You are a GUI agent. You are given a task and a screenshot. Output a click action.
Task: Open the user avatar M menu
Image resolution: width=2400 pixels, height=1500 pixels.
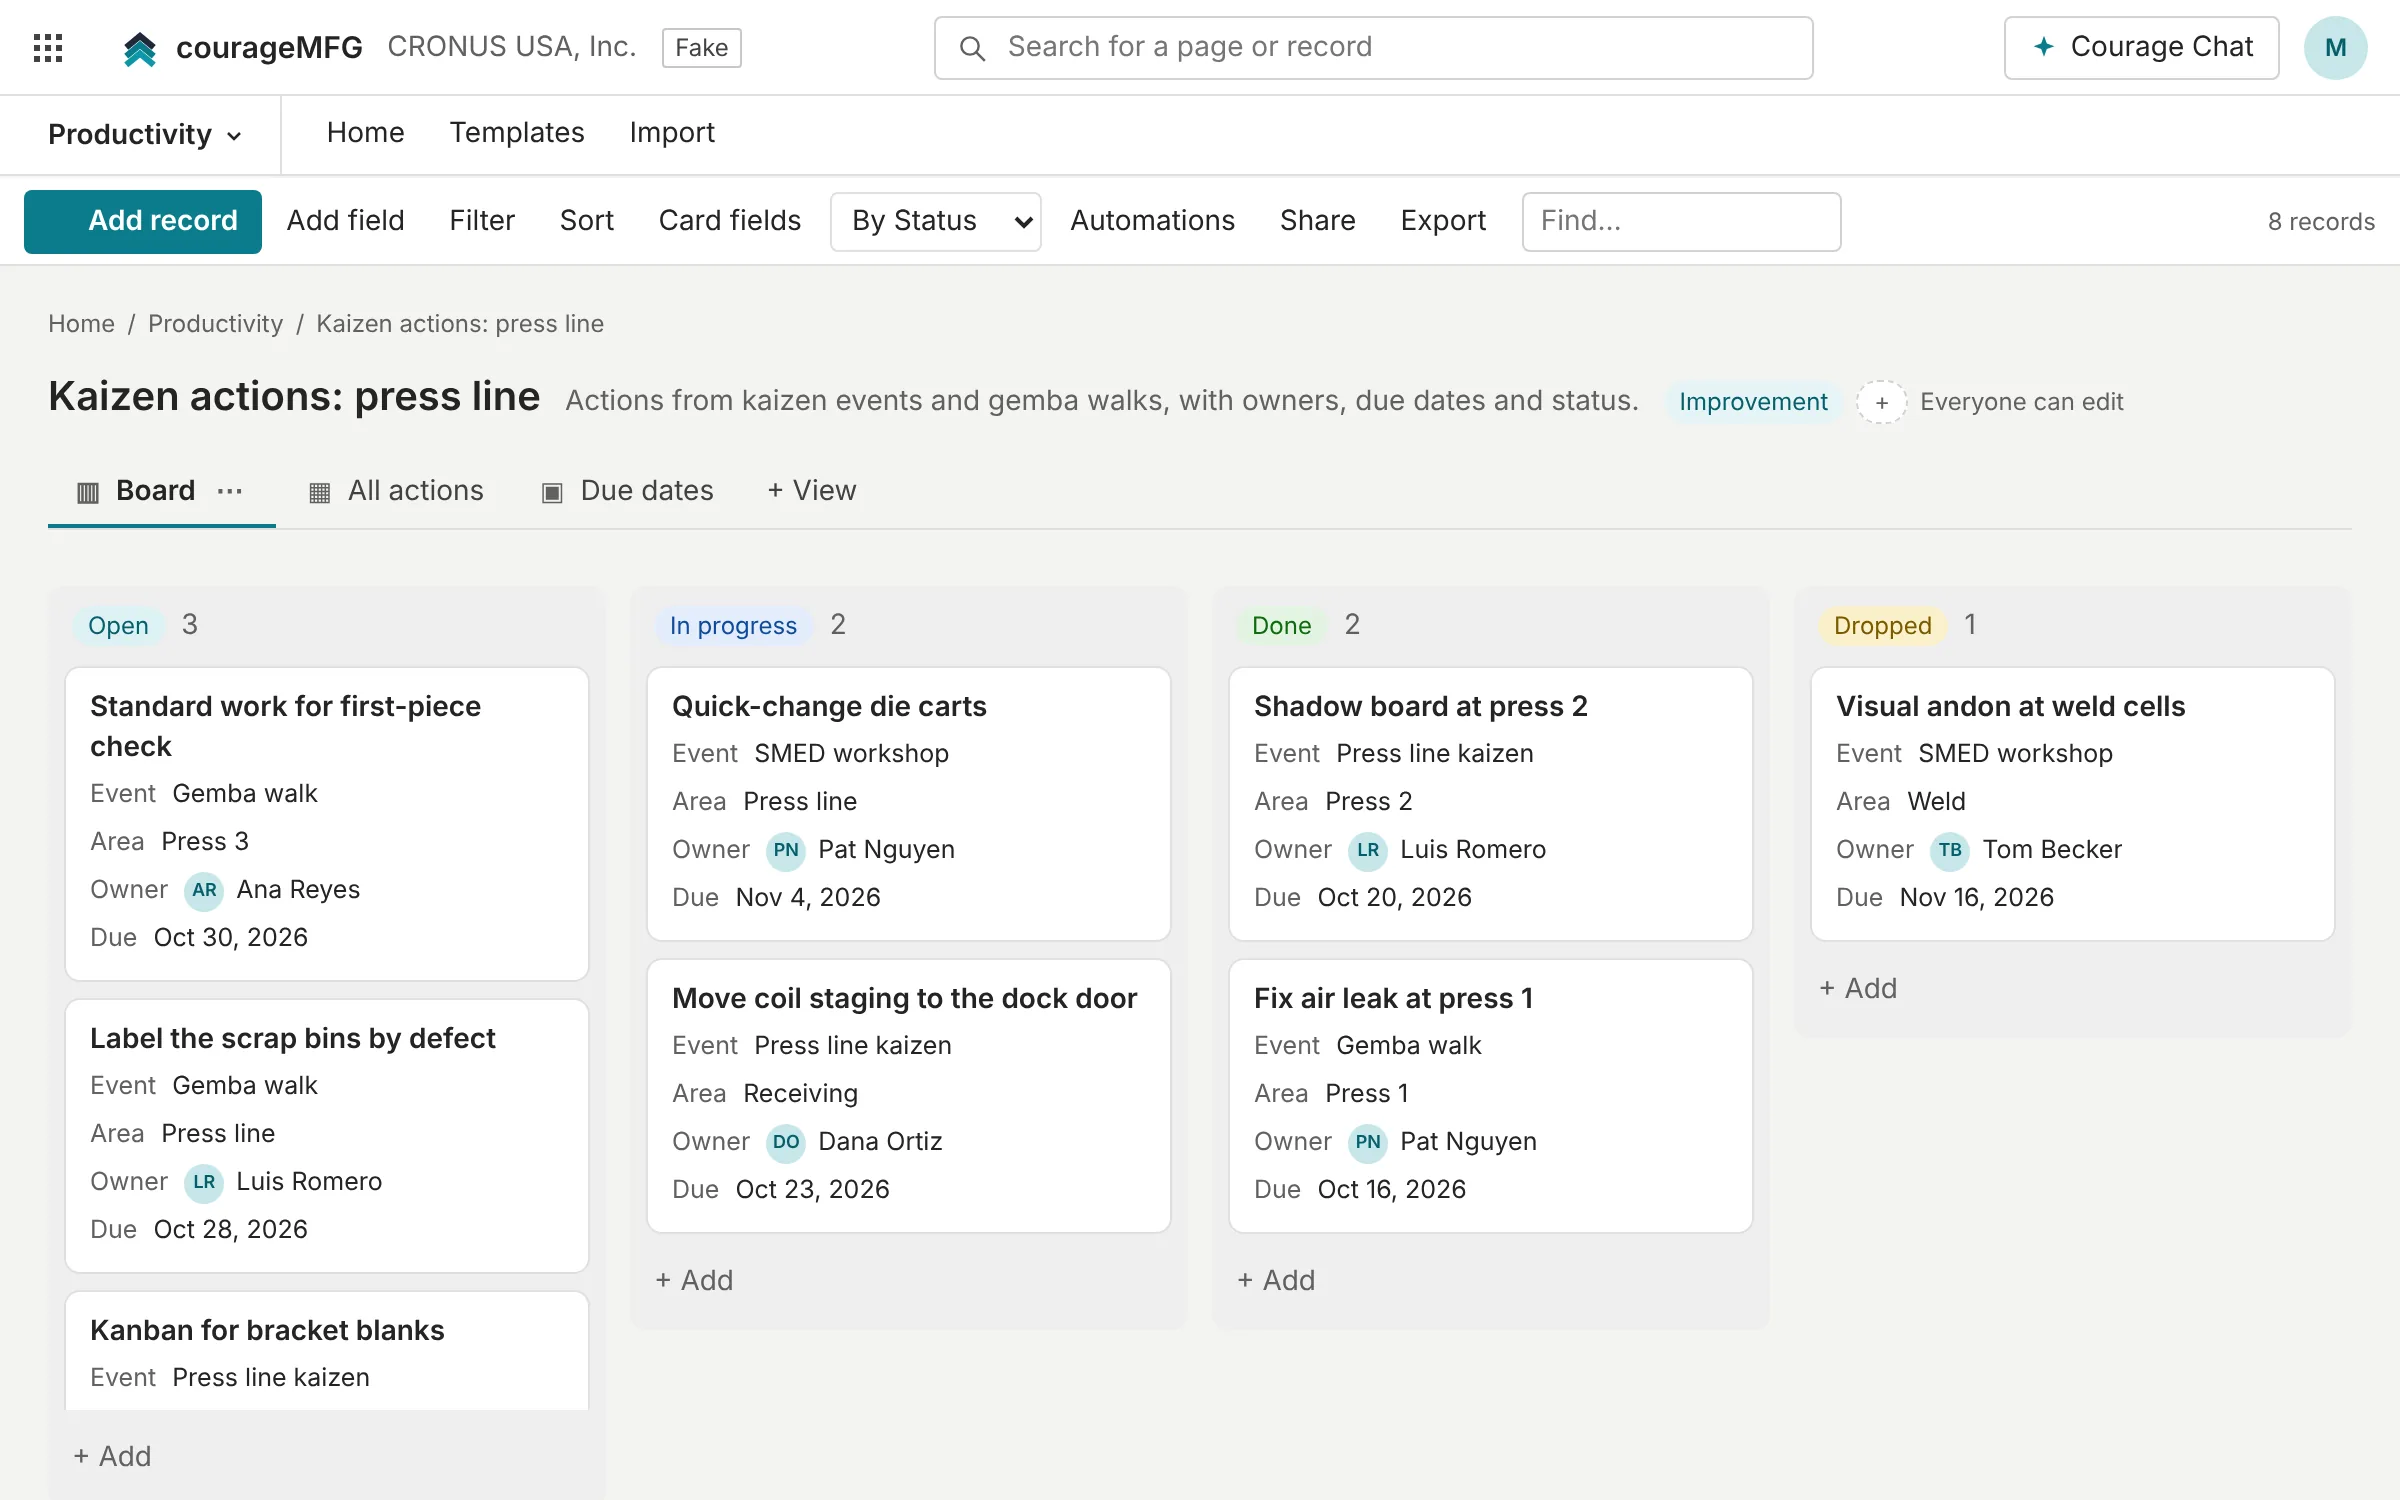[2335, 47]
